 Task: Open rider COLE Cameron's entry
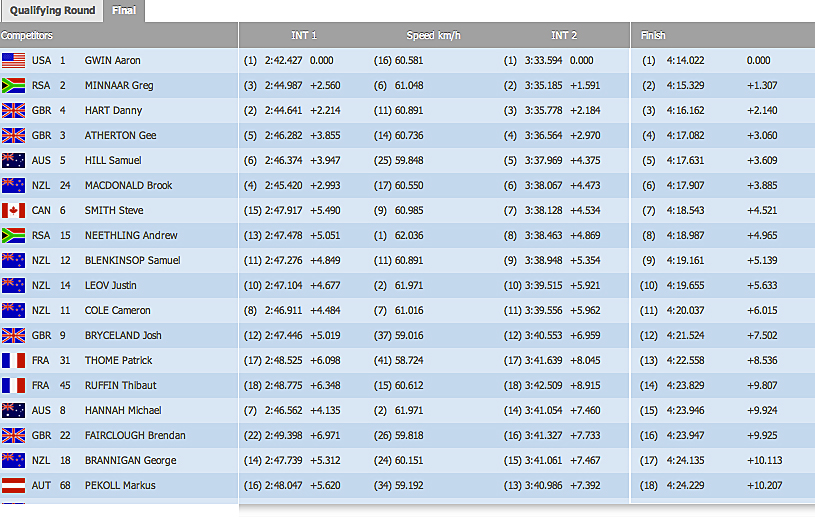tap(117, 310)
